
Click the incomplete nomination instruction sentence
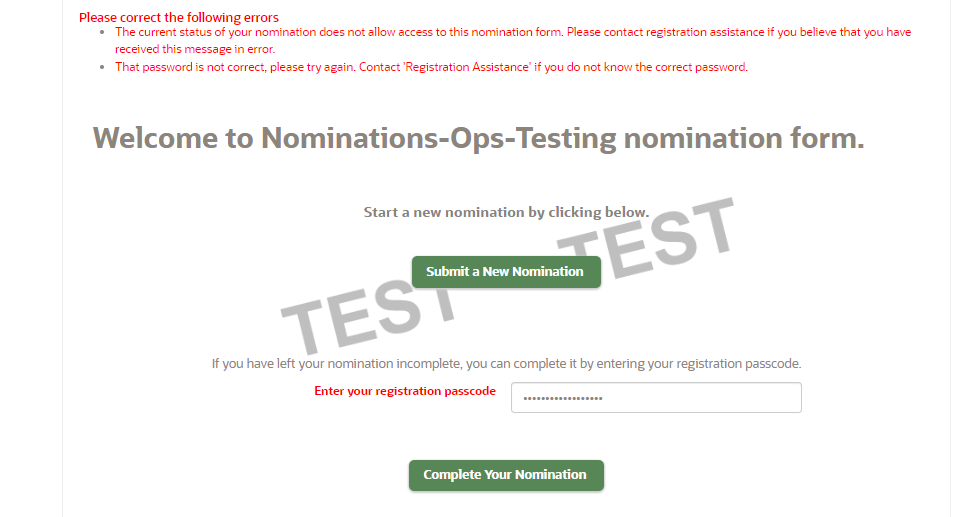pyautogui.click(x=506, y=363)
